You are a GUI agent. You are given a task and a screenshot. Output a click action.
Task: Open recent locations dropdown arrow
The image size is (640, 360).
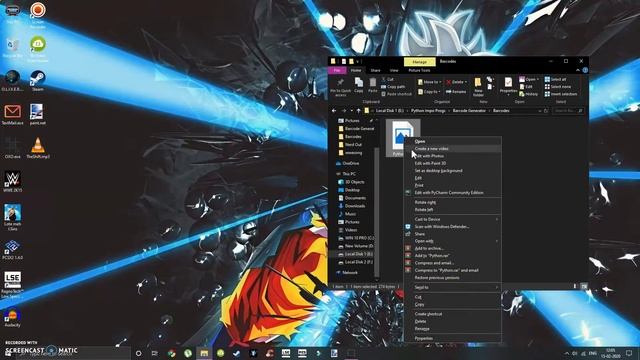pyautogui.click(x=351, y=111)
